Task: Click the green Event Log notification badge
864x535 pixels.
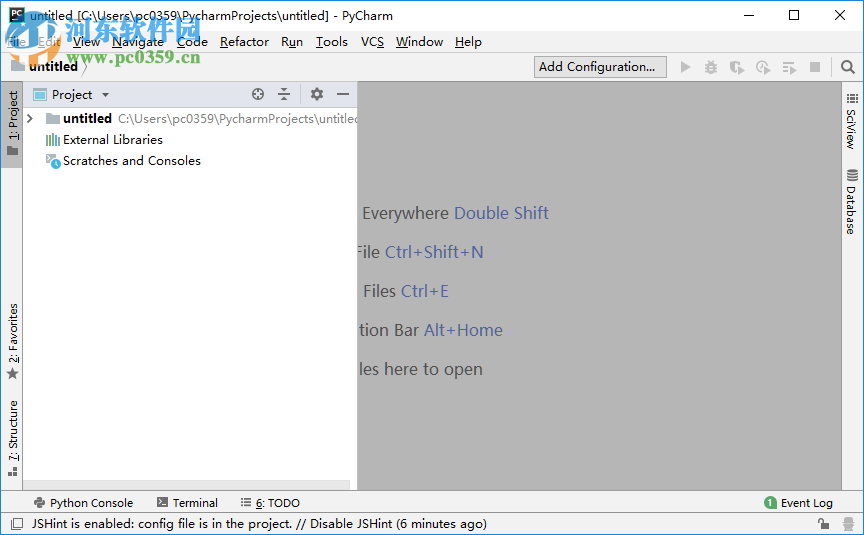Action: [x=770, y=502]
